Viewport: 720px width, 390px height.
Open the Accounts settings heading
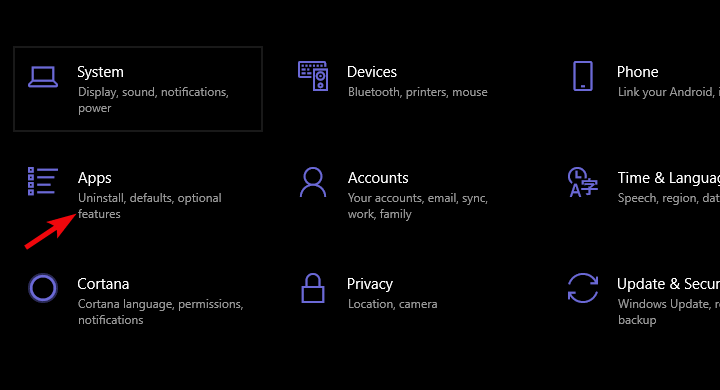pyautogui.click(x=378, y=178)
